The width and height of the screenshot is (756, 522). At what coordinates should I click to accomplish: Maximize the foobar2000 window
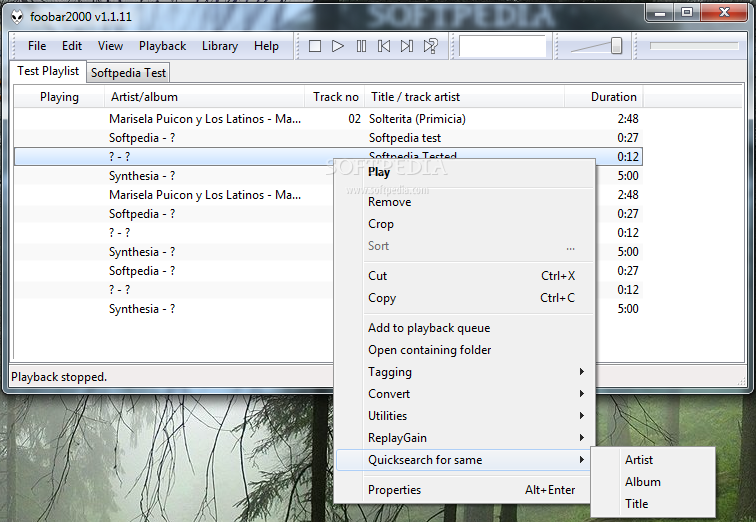(687, 13)
